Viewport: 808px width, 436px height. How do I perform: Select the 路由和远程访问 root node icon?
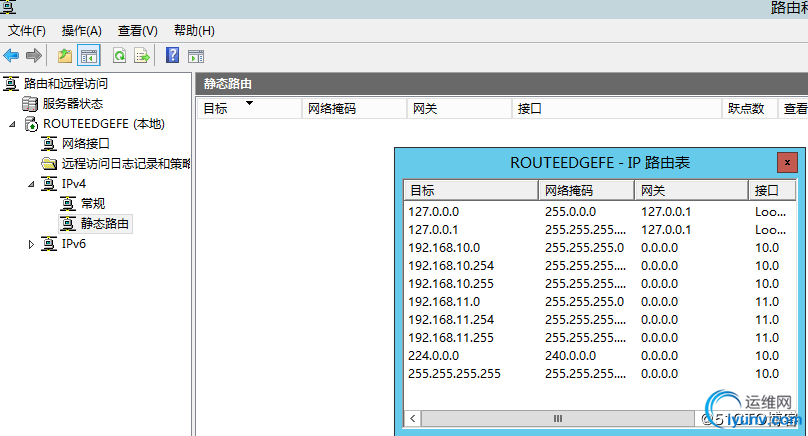coord(11,83)
